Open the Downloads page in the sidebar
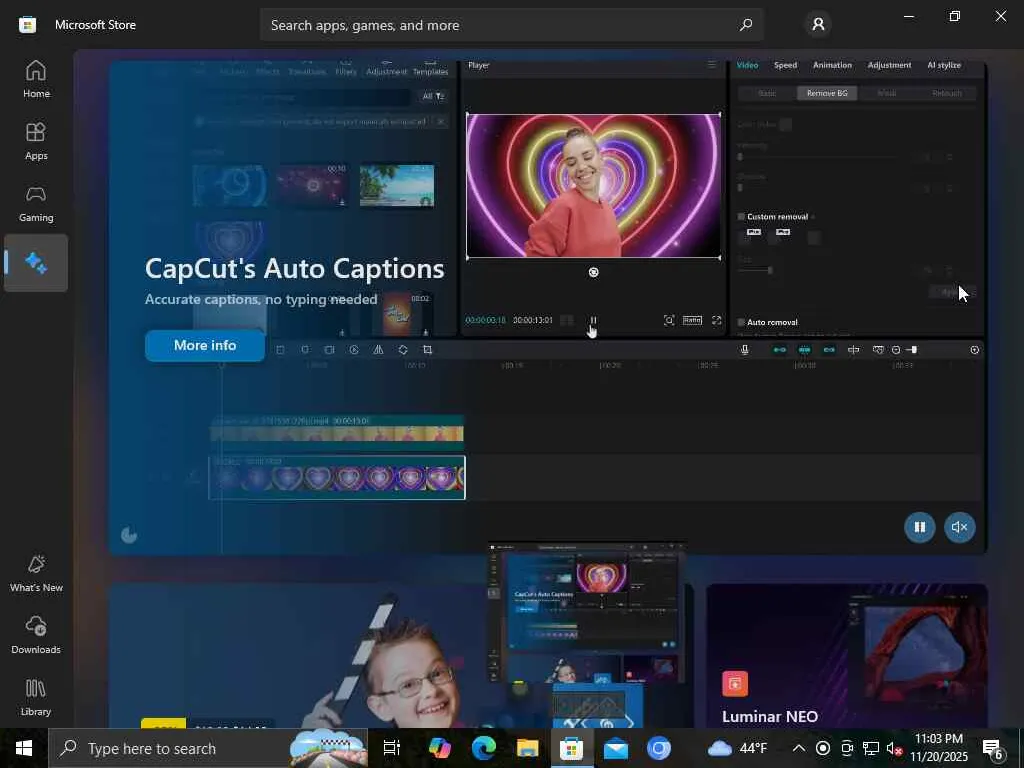The image size is (1024, 768). (36, 635)
